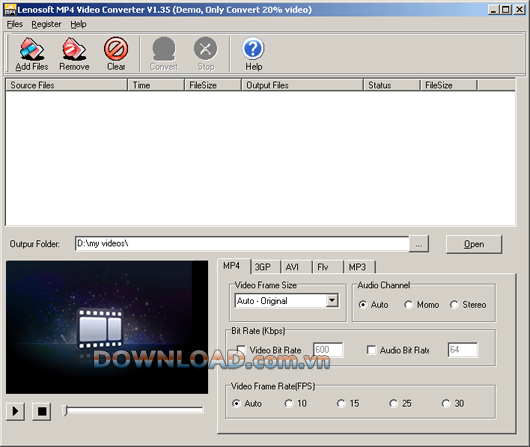Open the Files menu

15,24
